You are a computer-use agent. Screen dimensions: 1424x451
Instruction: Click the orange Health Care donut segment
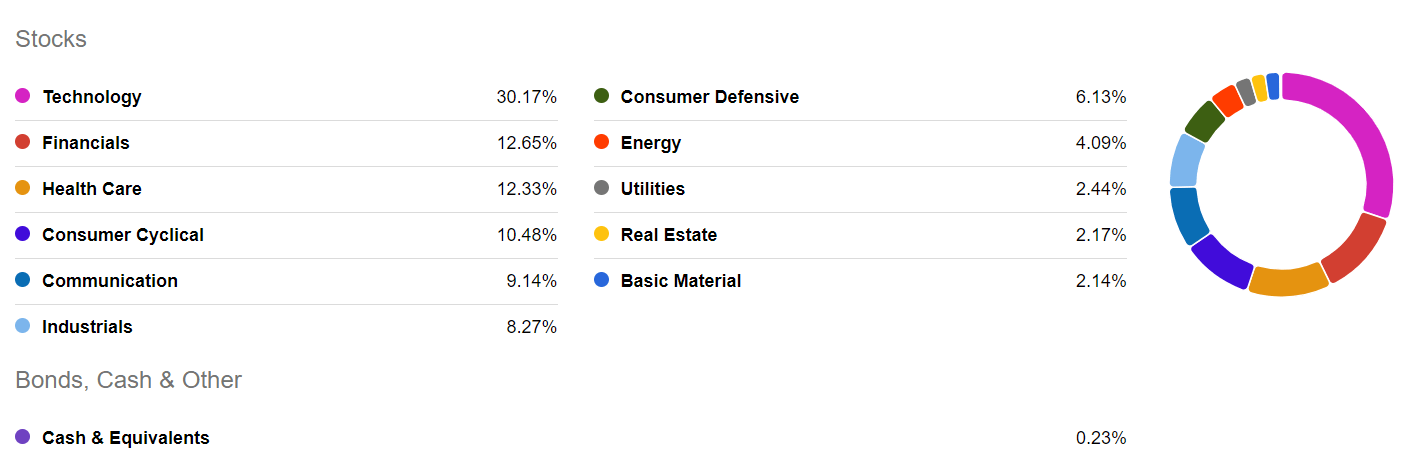coord(1288,281)
